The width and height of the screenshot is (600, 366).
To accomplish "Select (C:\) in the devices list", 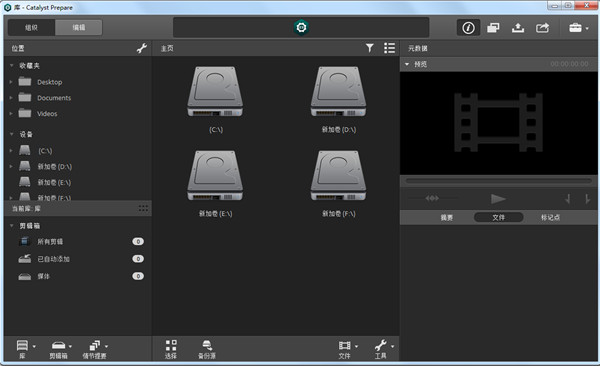I will (45, 151).
